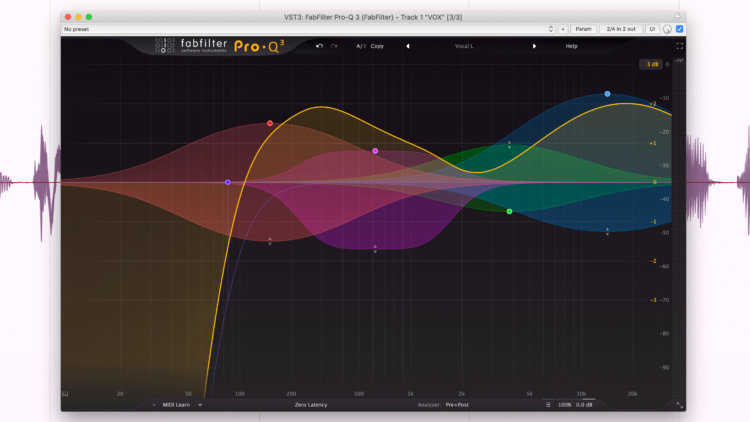
Task: Click the 10k frequency label
Action: 581,394
